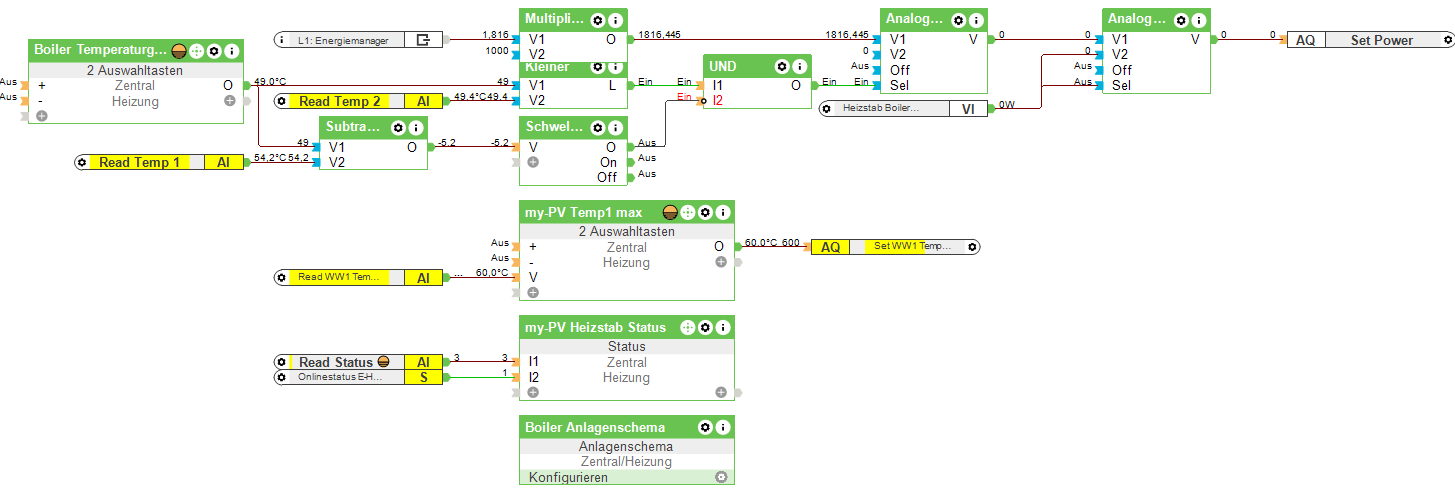Open gear on Set Power output
This screenshot has height=495, width=1455.
(x=1447, y=40)
